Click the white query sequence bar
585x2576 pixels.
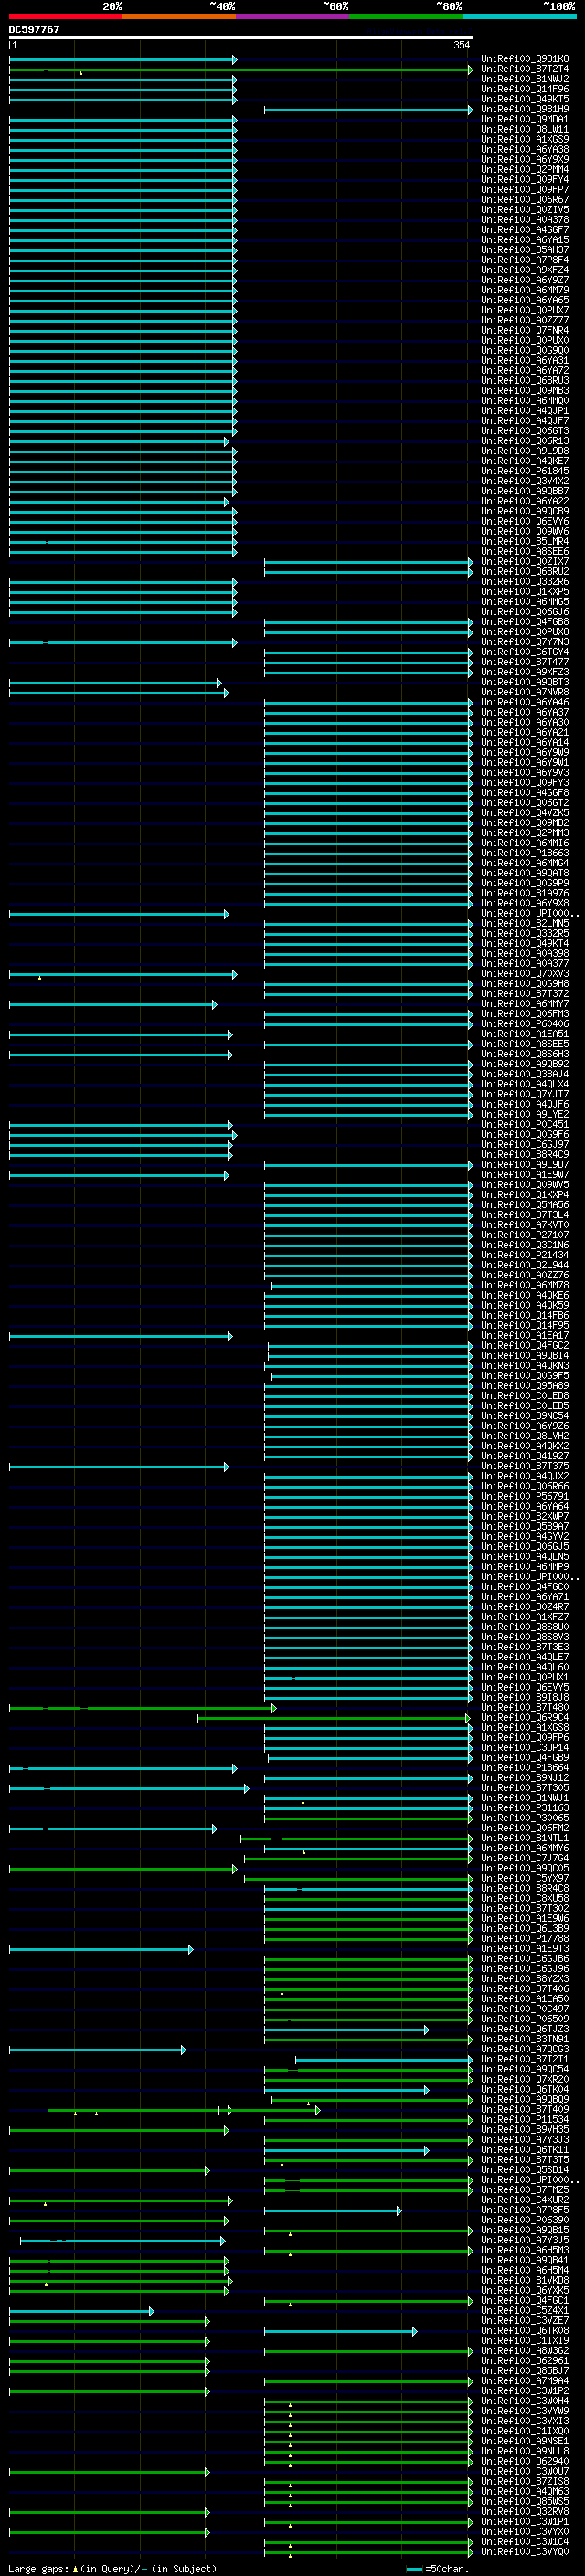pyautogui.click(x=241, y=38)
